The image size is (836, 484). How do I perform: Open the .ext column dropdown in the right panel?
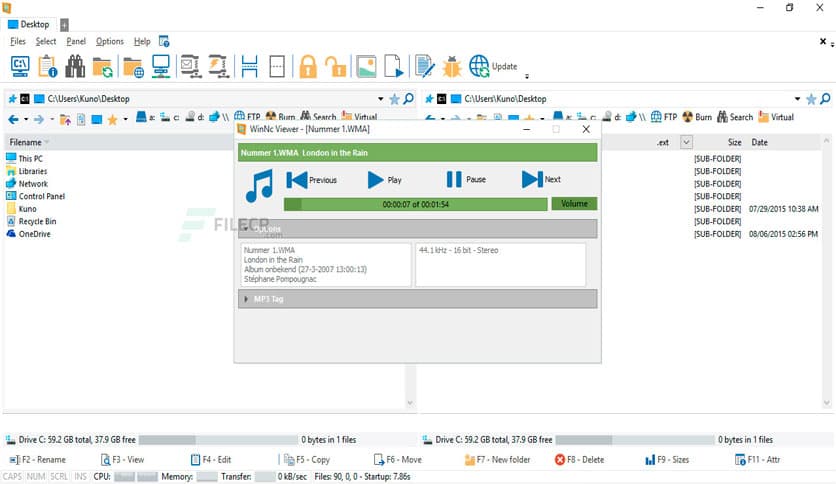coord(686,142)
